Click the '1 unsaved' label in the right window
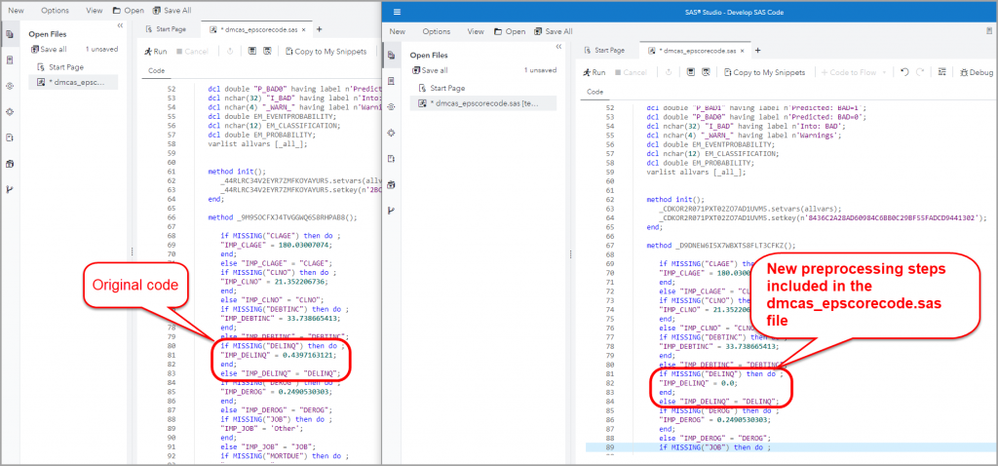This screenshot has width=998, height=466. pos(540,70)
